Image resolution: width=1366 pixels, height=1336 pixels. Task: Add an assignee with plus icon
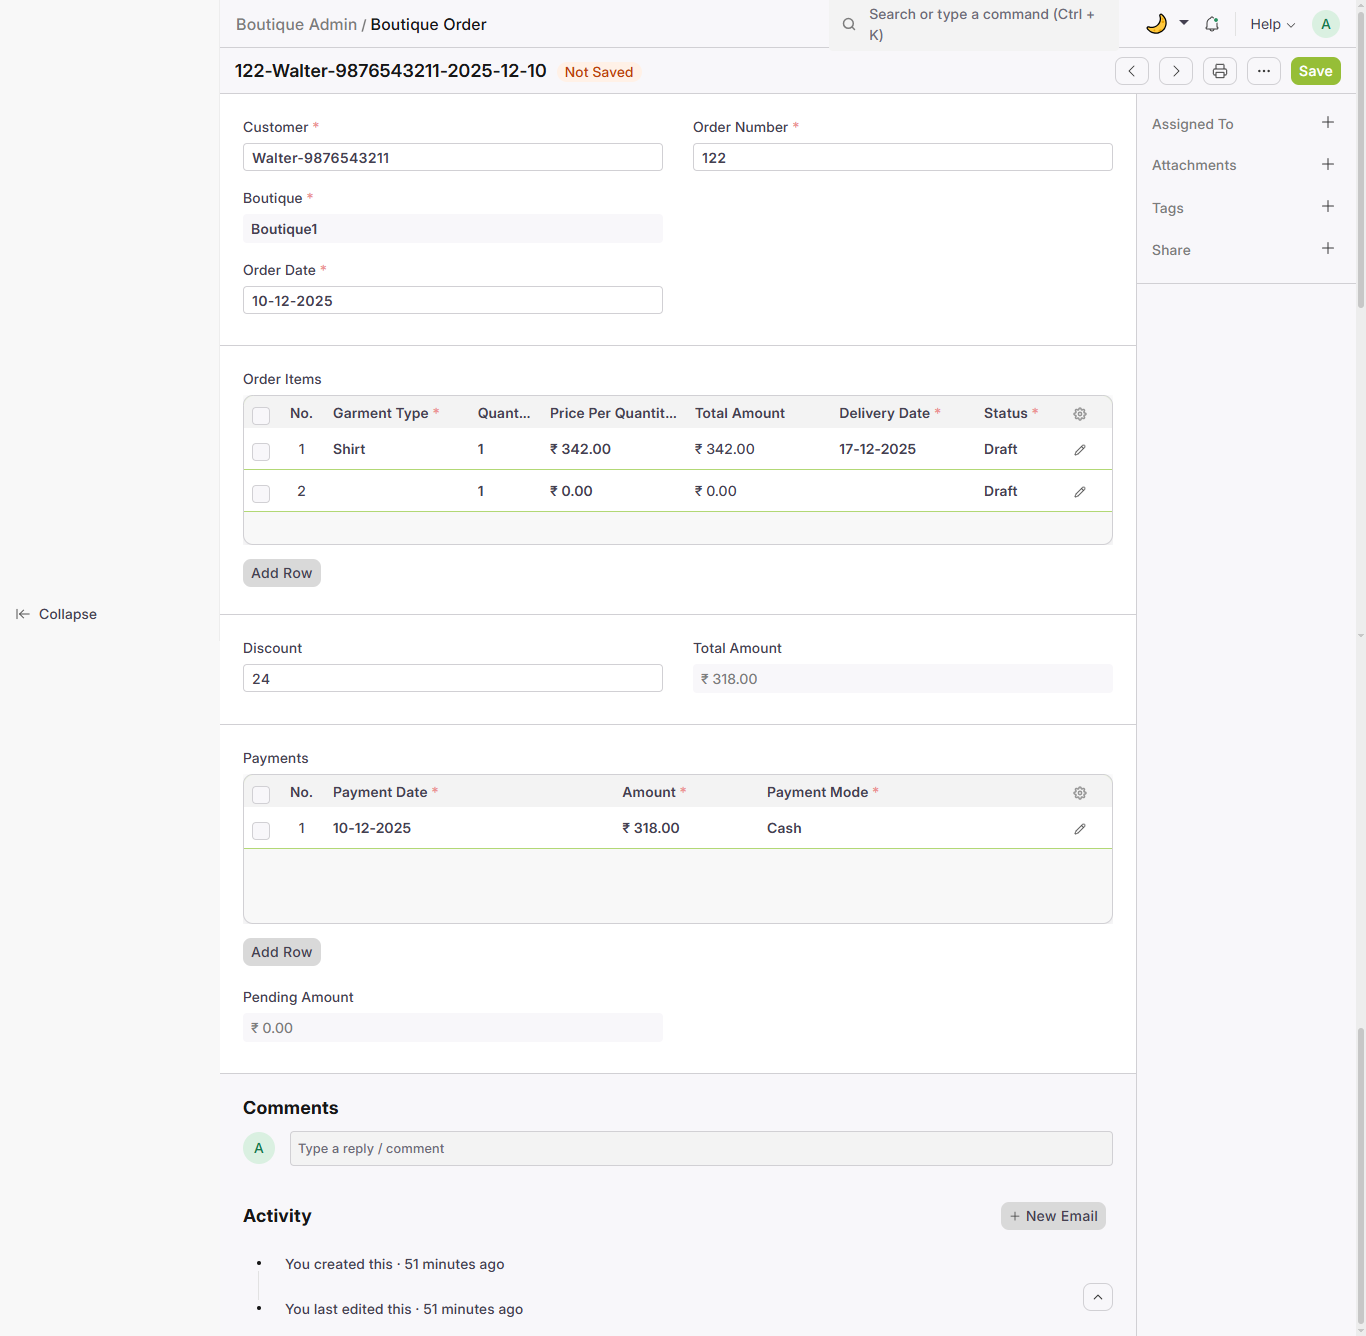1327,122
